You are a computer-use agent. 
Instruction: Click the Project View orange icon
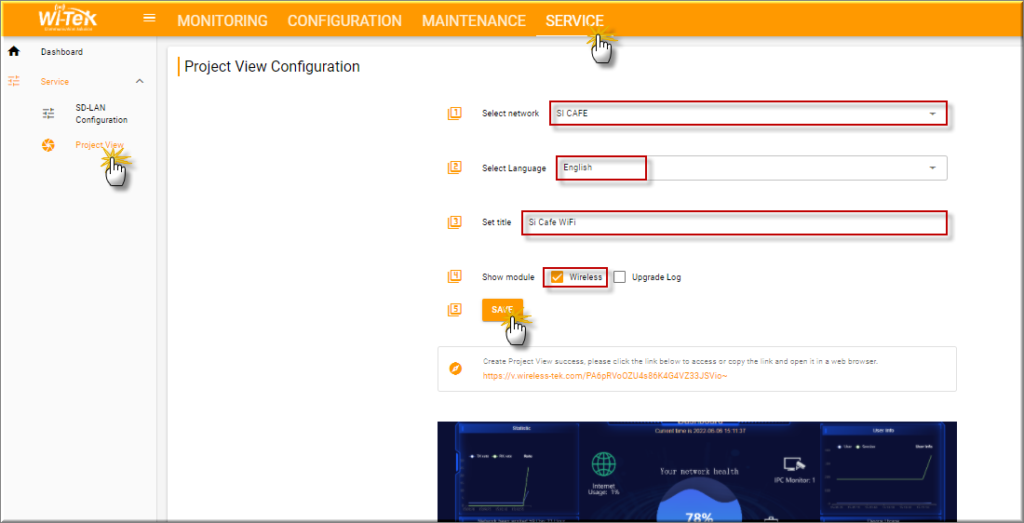click(x=48, y=146)
